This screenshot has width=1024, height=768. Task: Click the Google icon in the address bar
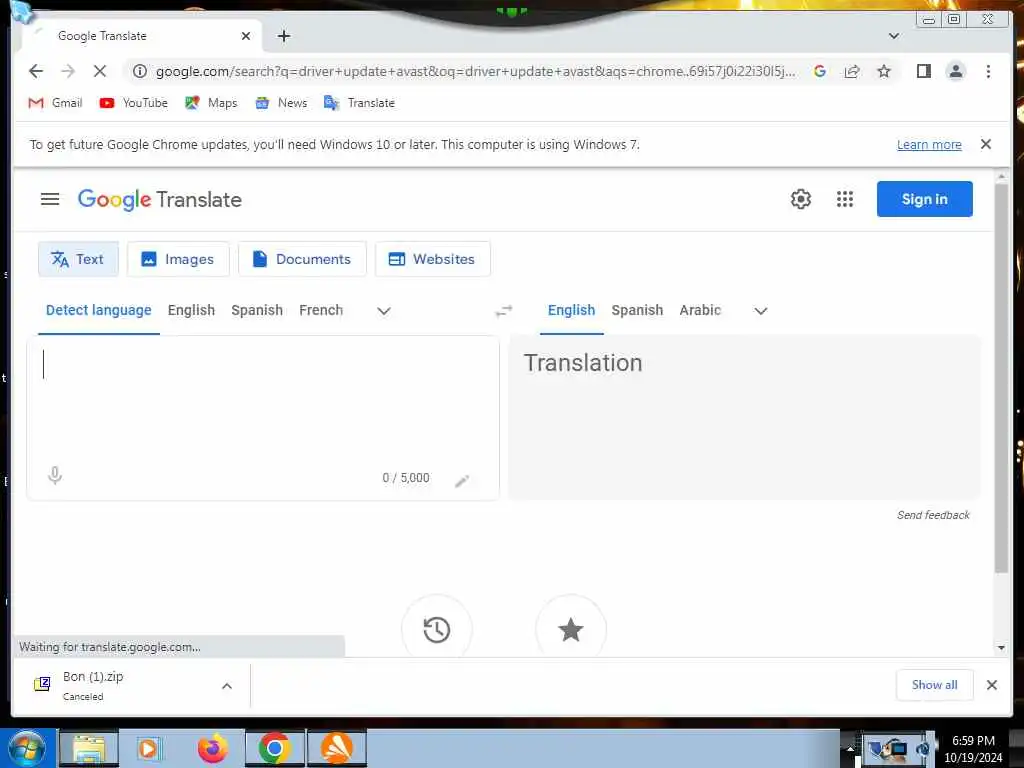tap(820, 71)
